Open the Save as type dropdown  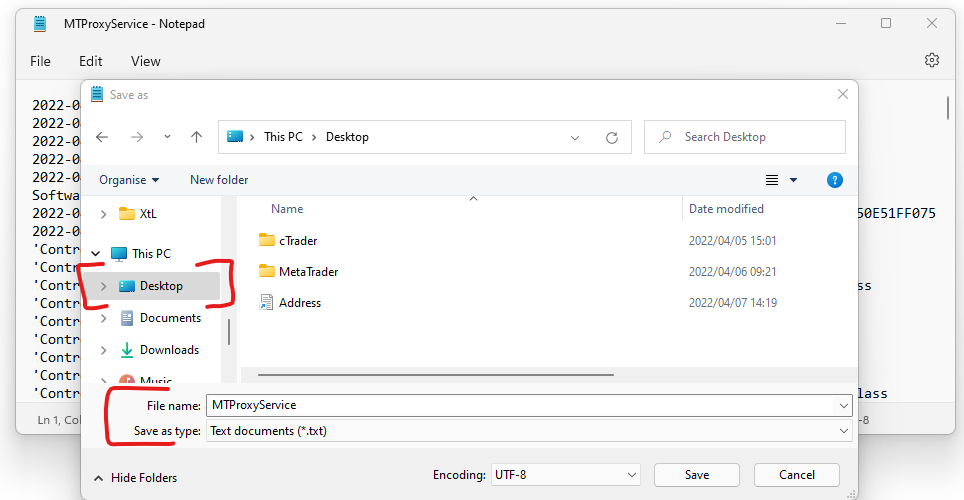[844, 431]
